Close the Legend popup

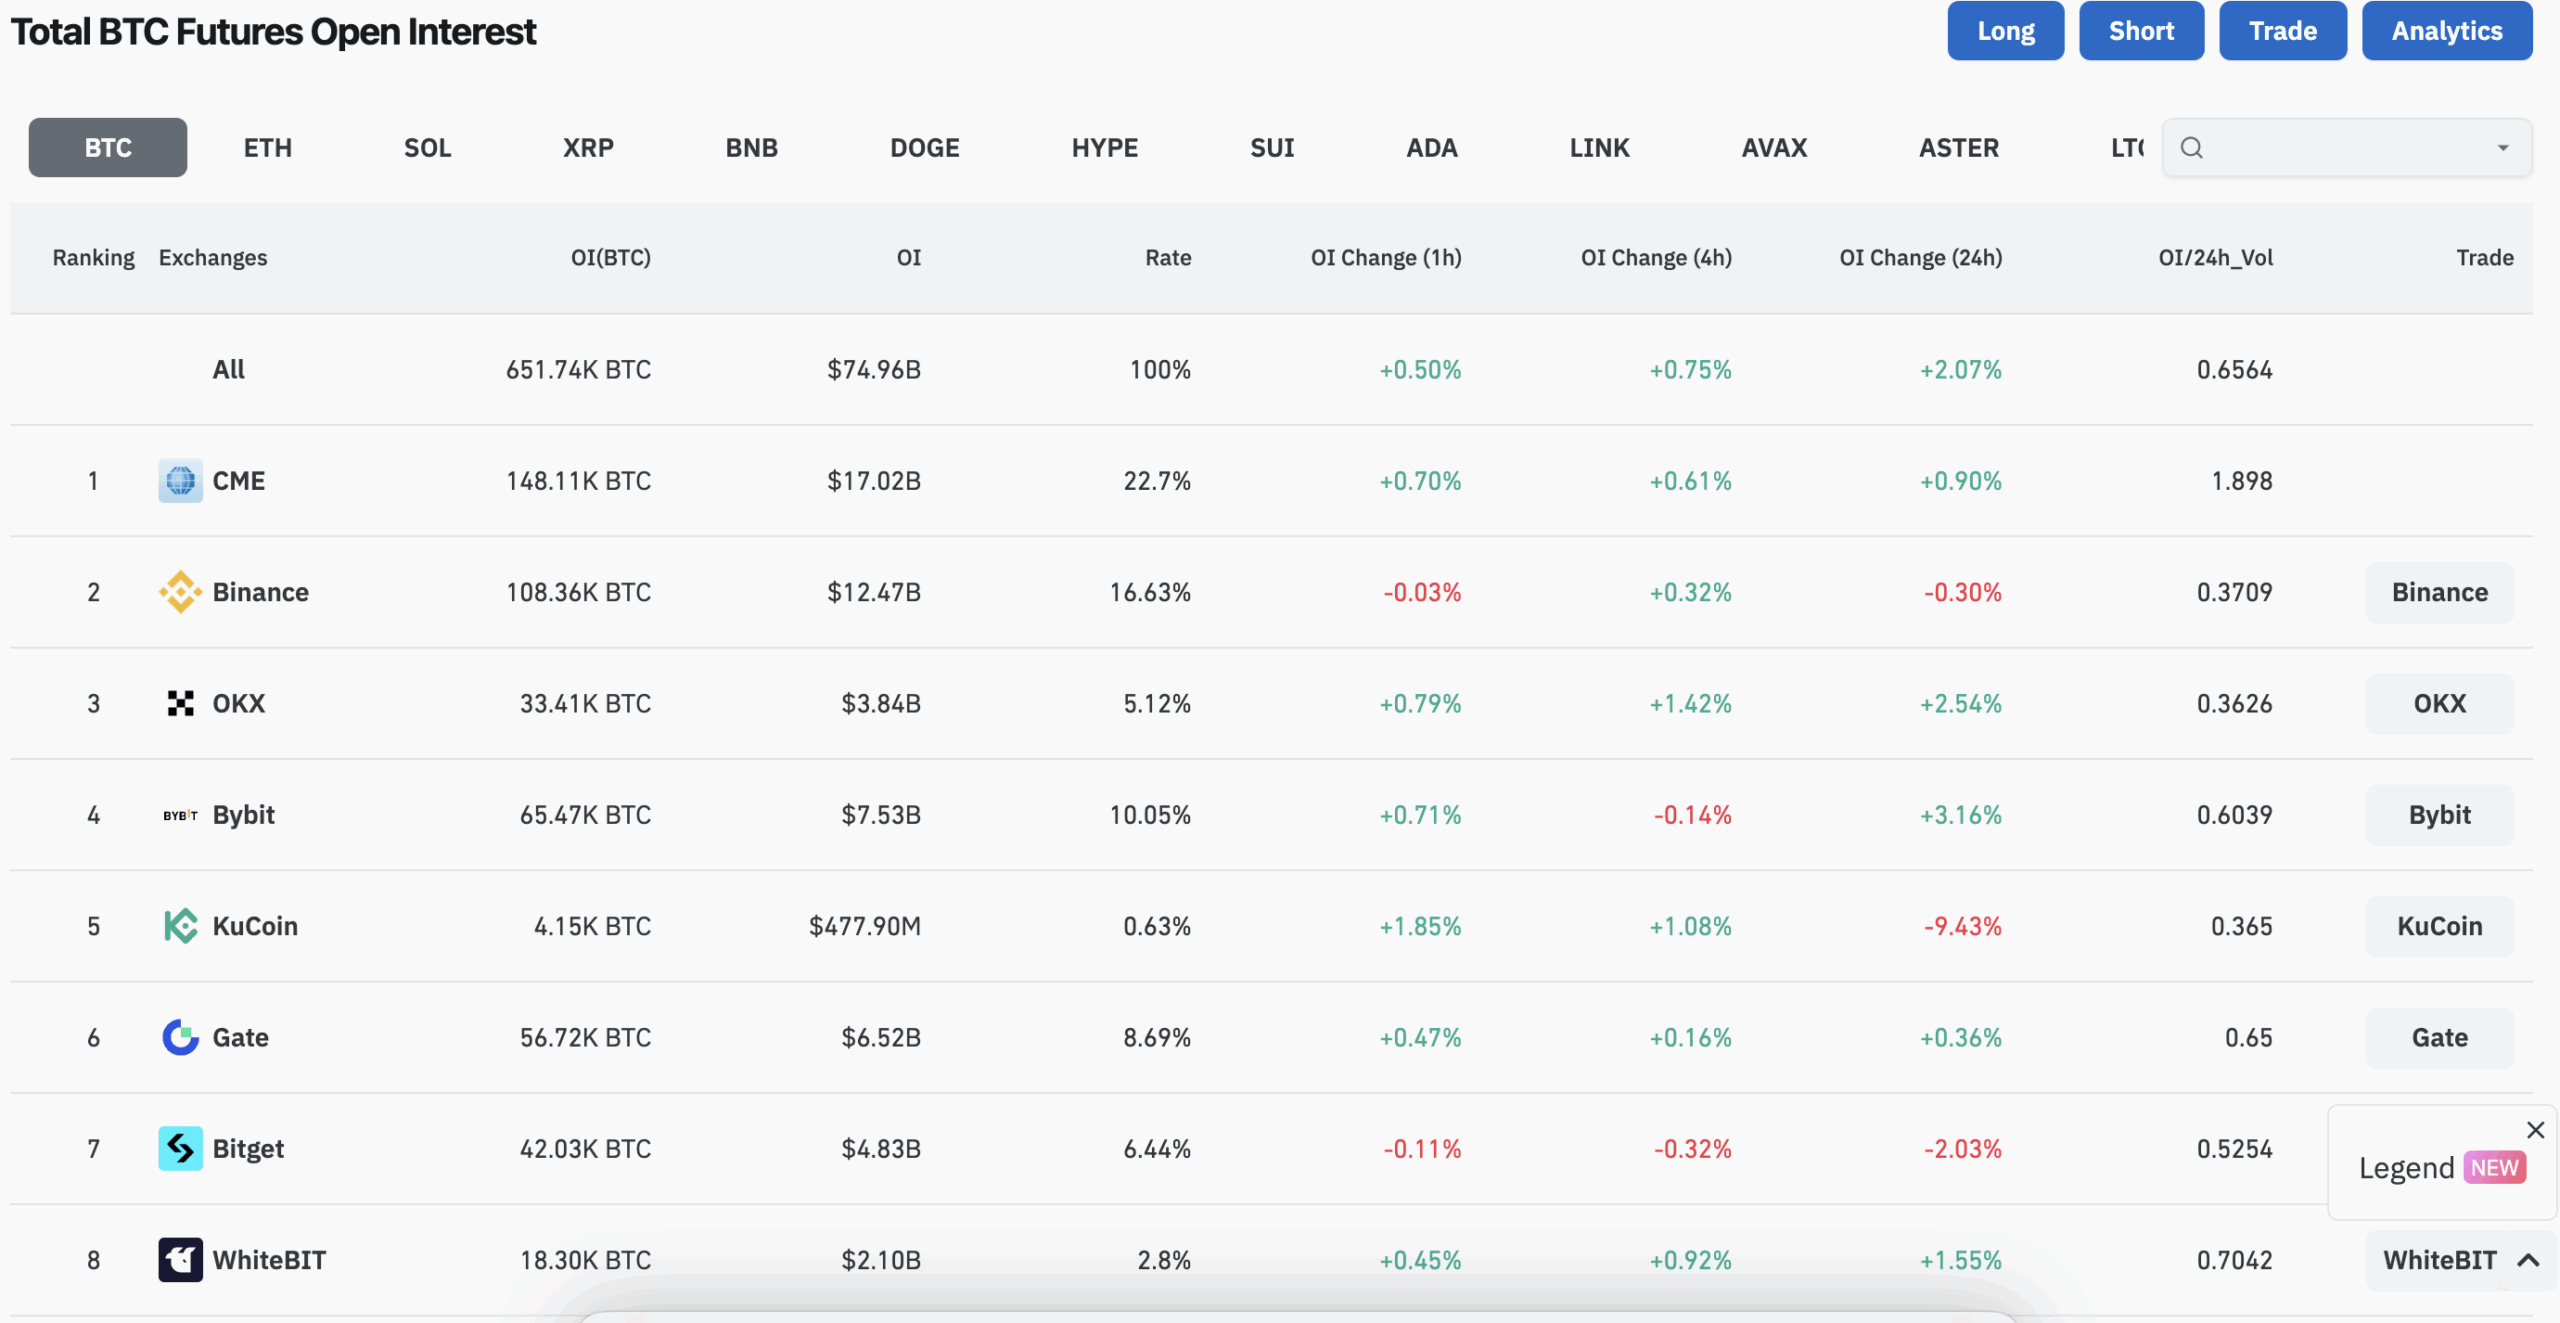pyautogui.click(x=2536, y=1130)
